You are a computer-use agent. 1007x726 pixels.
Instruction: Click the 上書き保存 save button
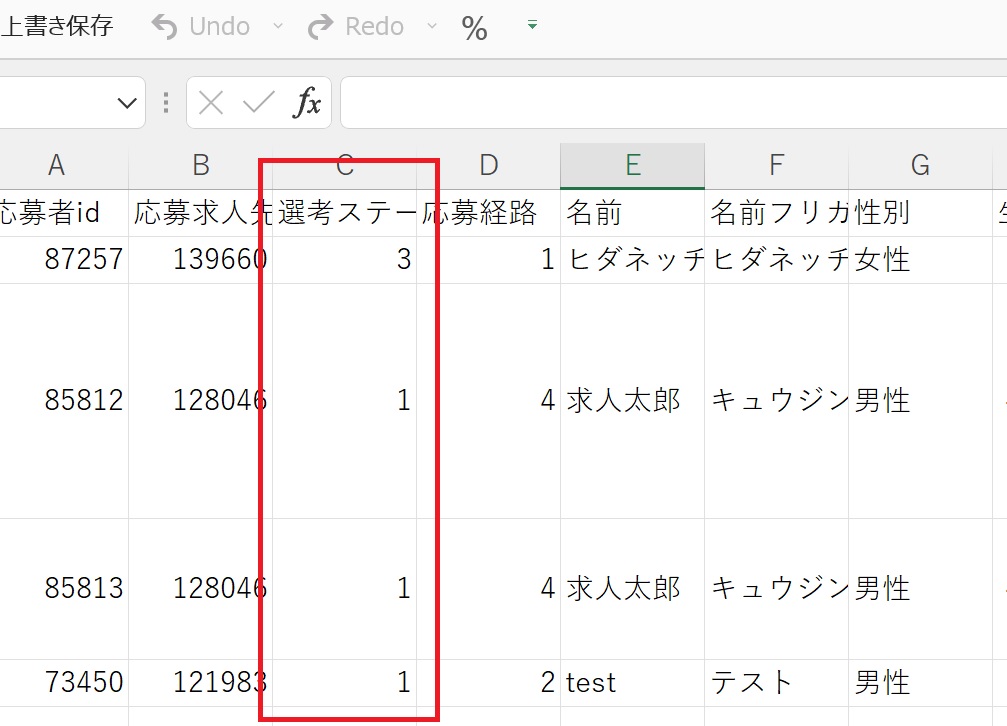click(x=56, y=26)
